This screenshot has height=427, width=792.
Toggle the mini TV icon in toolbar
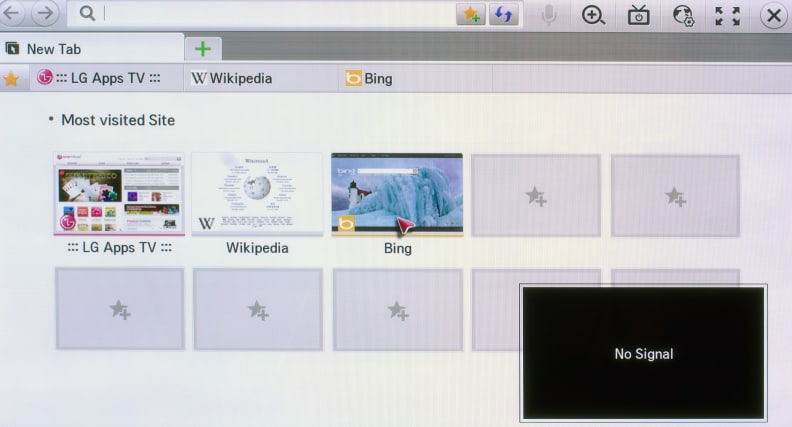pyautogui.click(x=638, y=15)
